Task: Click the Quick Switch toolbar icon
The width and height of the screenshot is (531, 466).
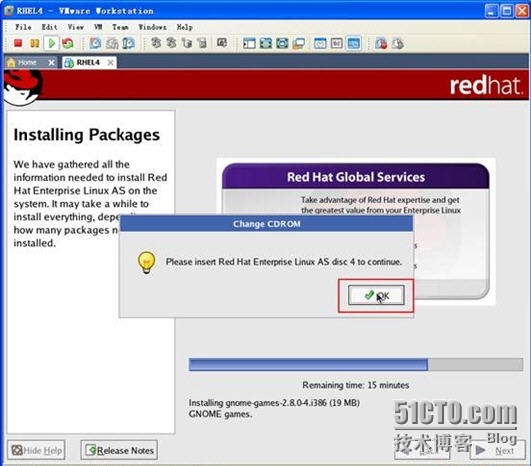Action: click(282, 43)
